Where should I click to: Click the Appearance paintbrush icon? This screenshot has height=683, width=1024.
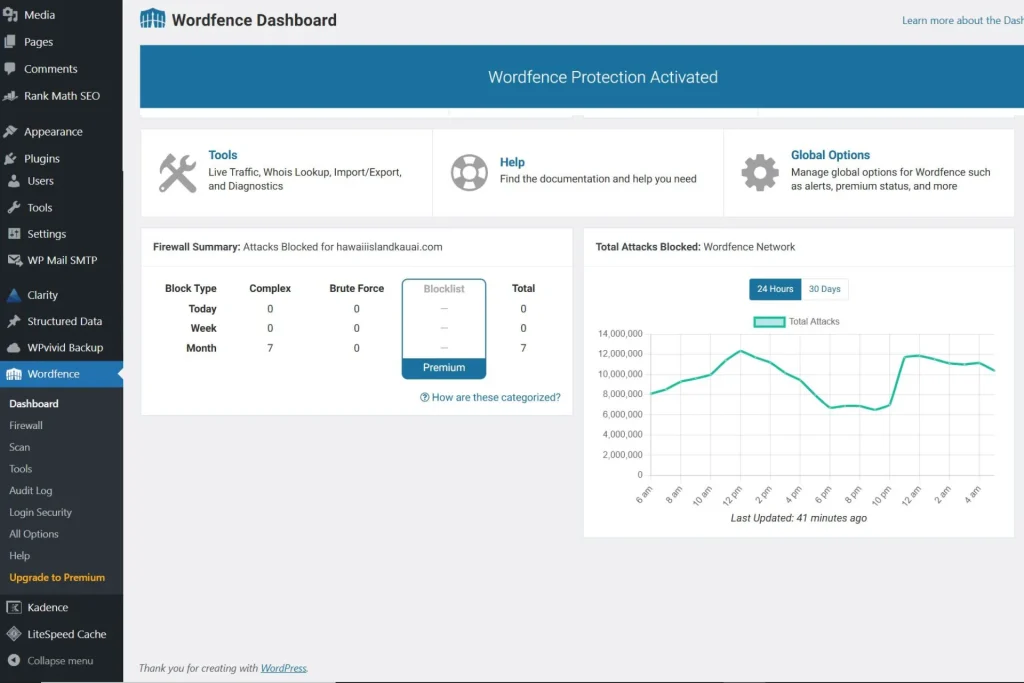click(12, 132)
